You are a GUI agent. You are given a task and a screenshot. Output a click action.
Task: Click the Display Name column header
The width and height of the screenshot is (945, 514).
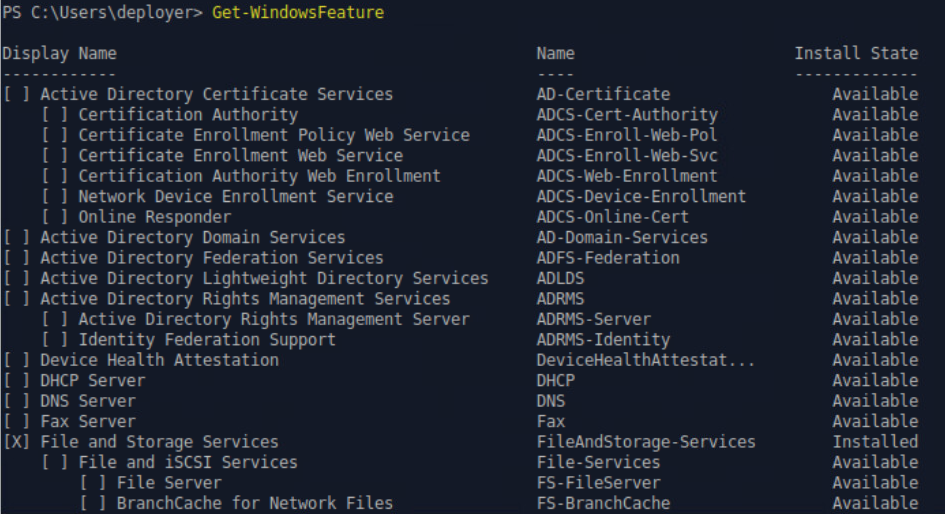click(x=60, y=53)
